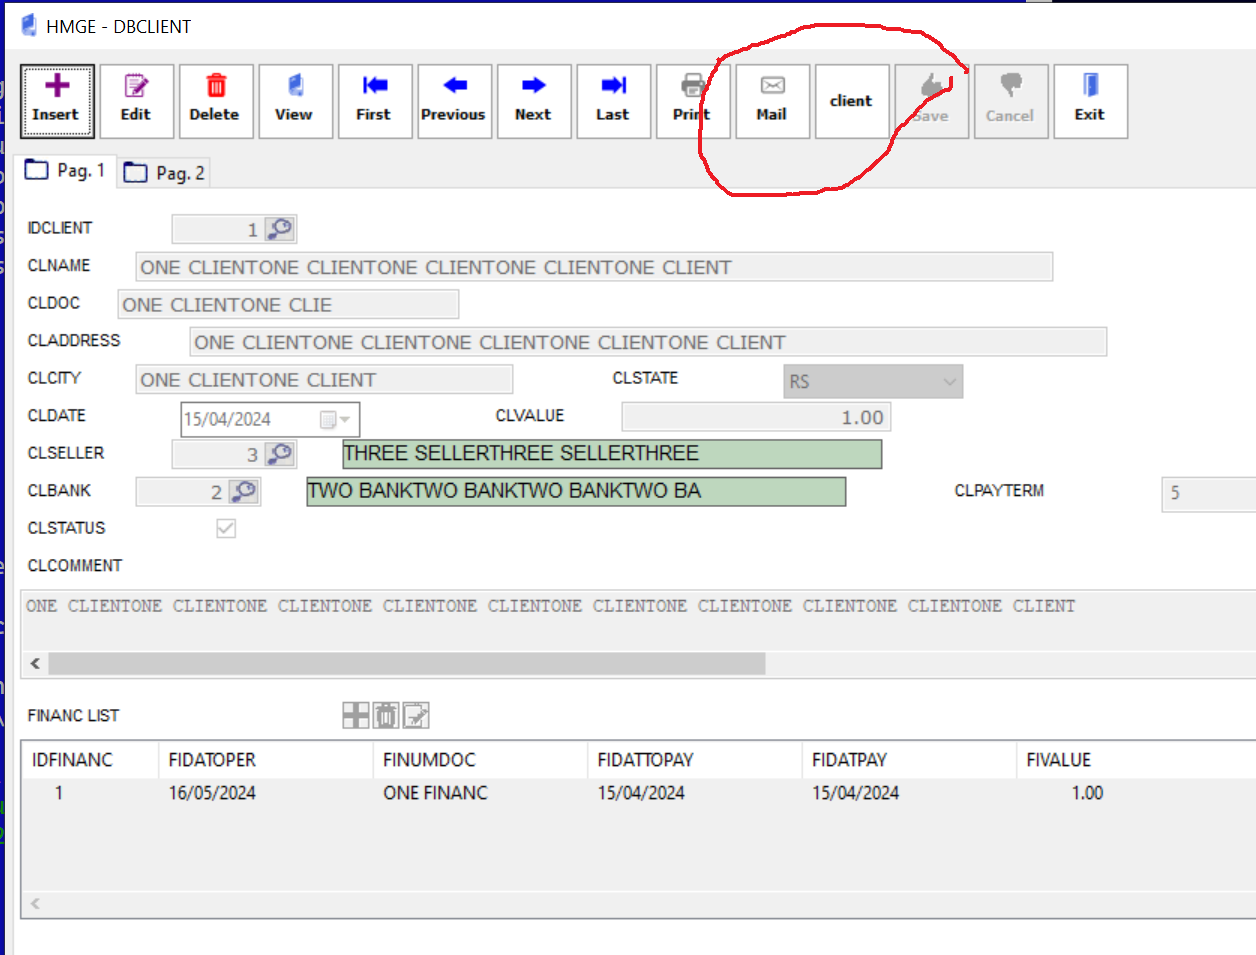Toggle the CLSTATUS checkbox

coord(226,528)
